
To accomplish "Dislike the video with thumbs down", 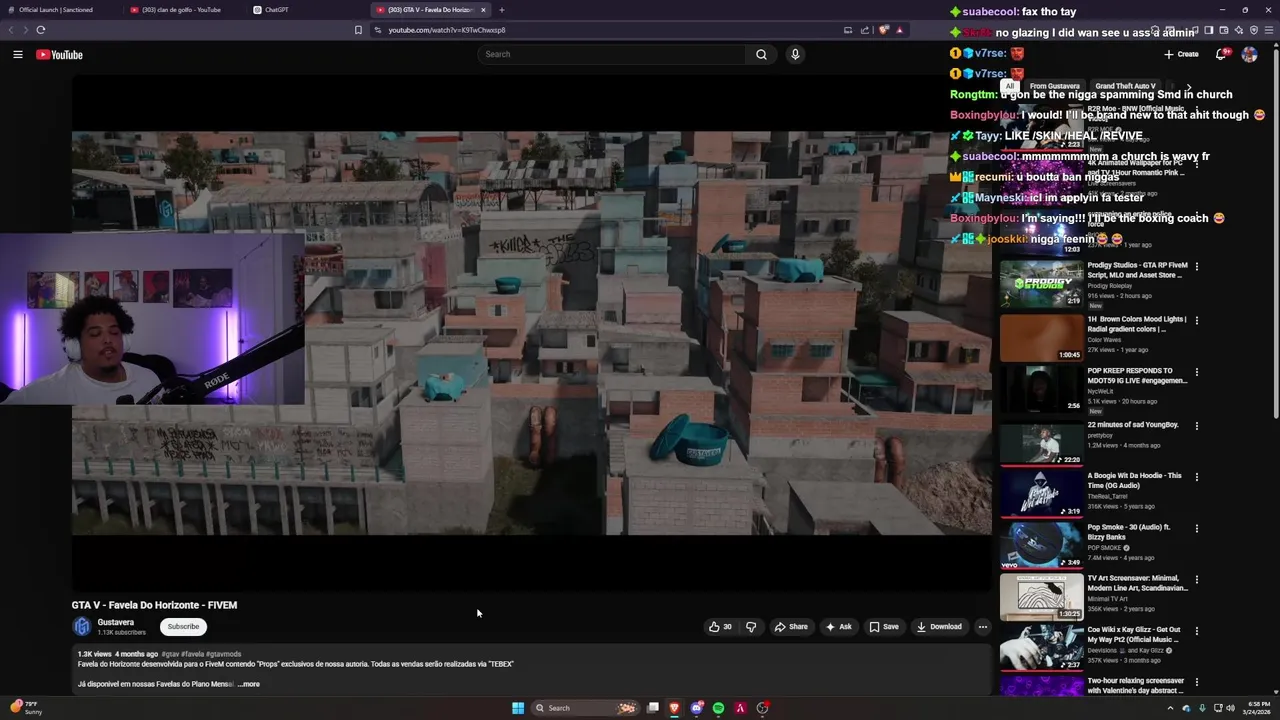I will pos(751,627).
